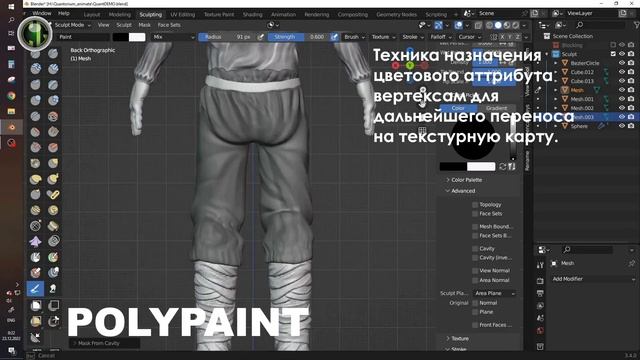Toggle X axis symmetry button
The height and width of the screenshot is (360, 640).
tap(502, 37)
